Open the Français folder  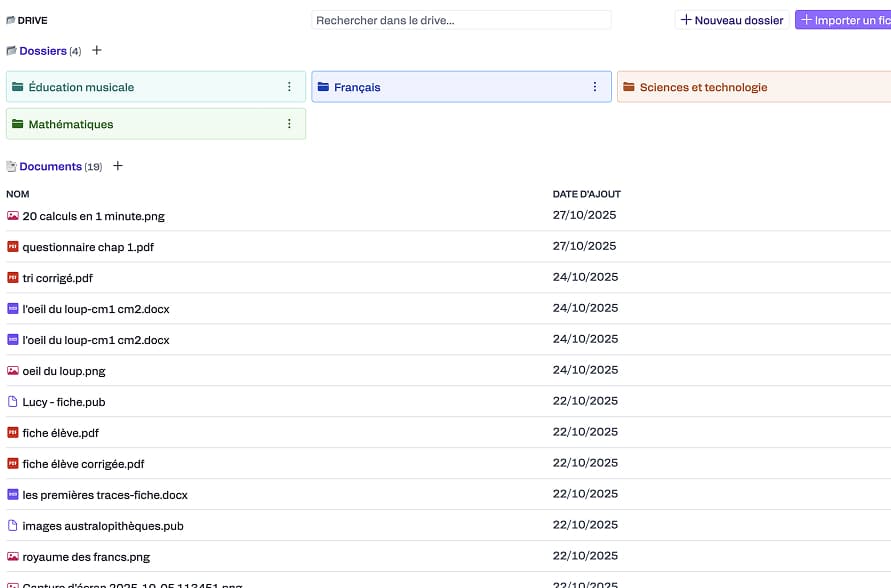pyautogui.click(x=357, y=87)
